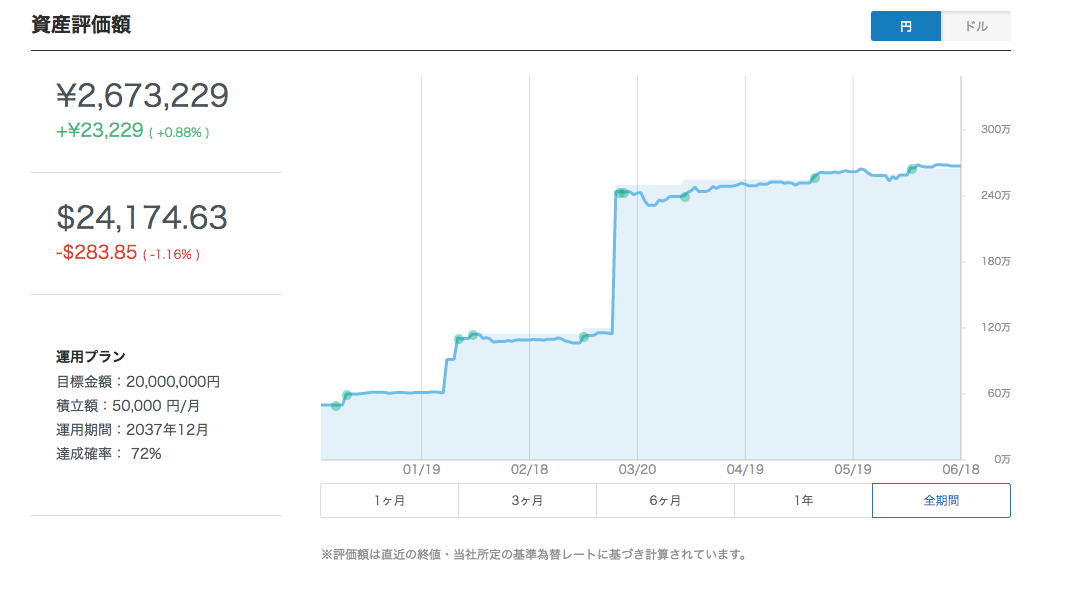Click the 達成確率 72% line
The height and width of the screenshot is (593, 1078).
tap(108, 453)
